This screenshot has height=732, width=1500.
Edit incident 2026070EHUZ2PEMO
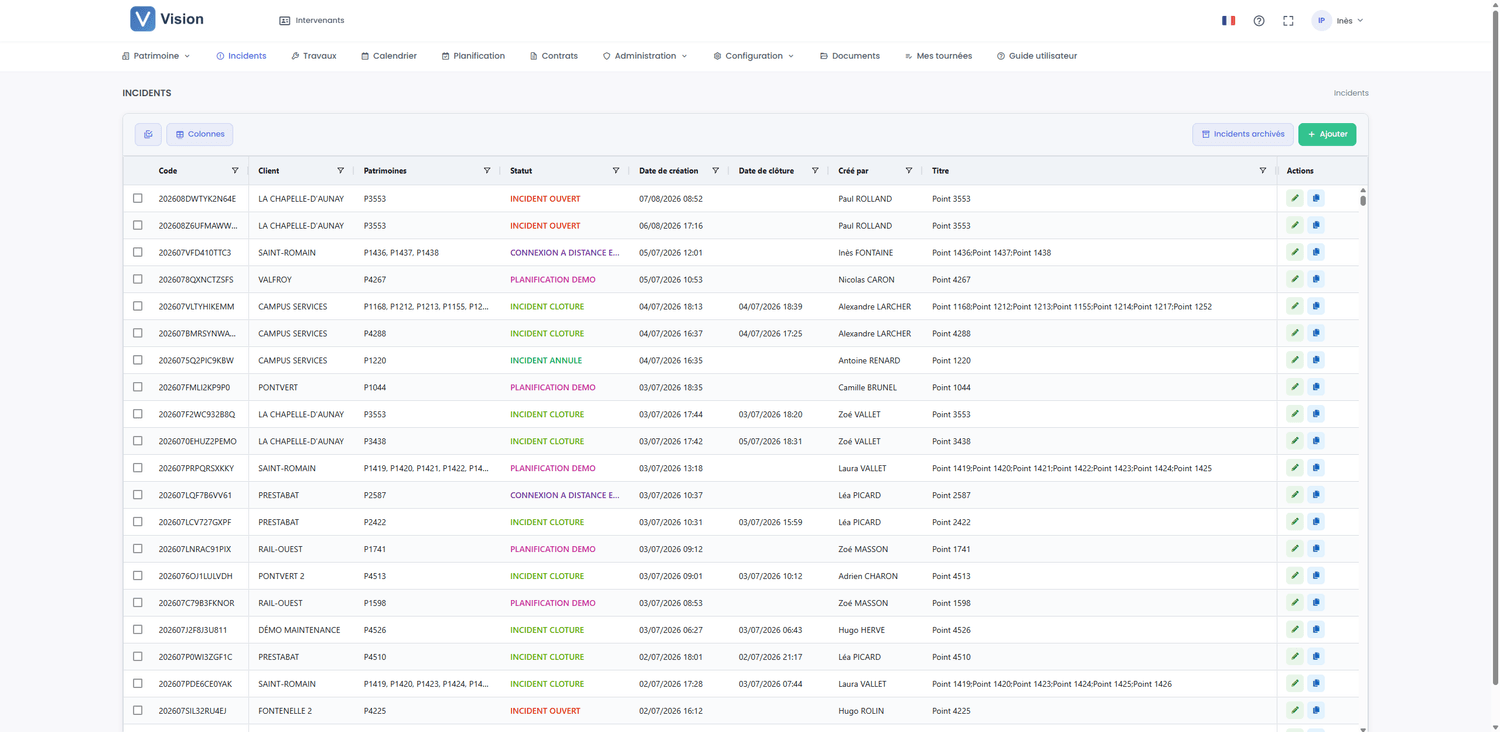tap(1295, 441)
